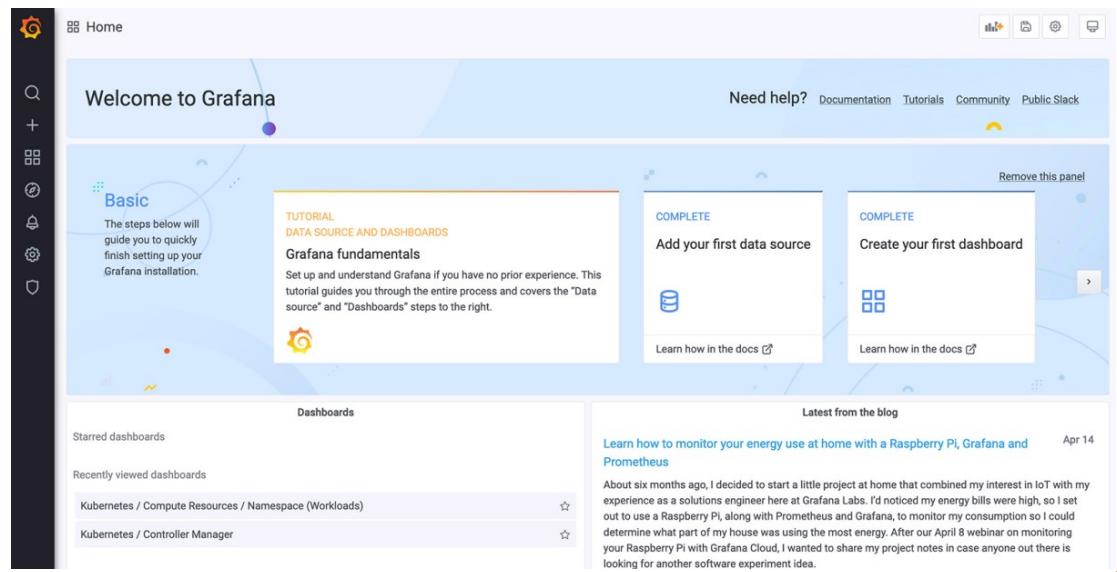Open the Alerting bell icon
This screenshot has width=1117, height=572.
32,220
